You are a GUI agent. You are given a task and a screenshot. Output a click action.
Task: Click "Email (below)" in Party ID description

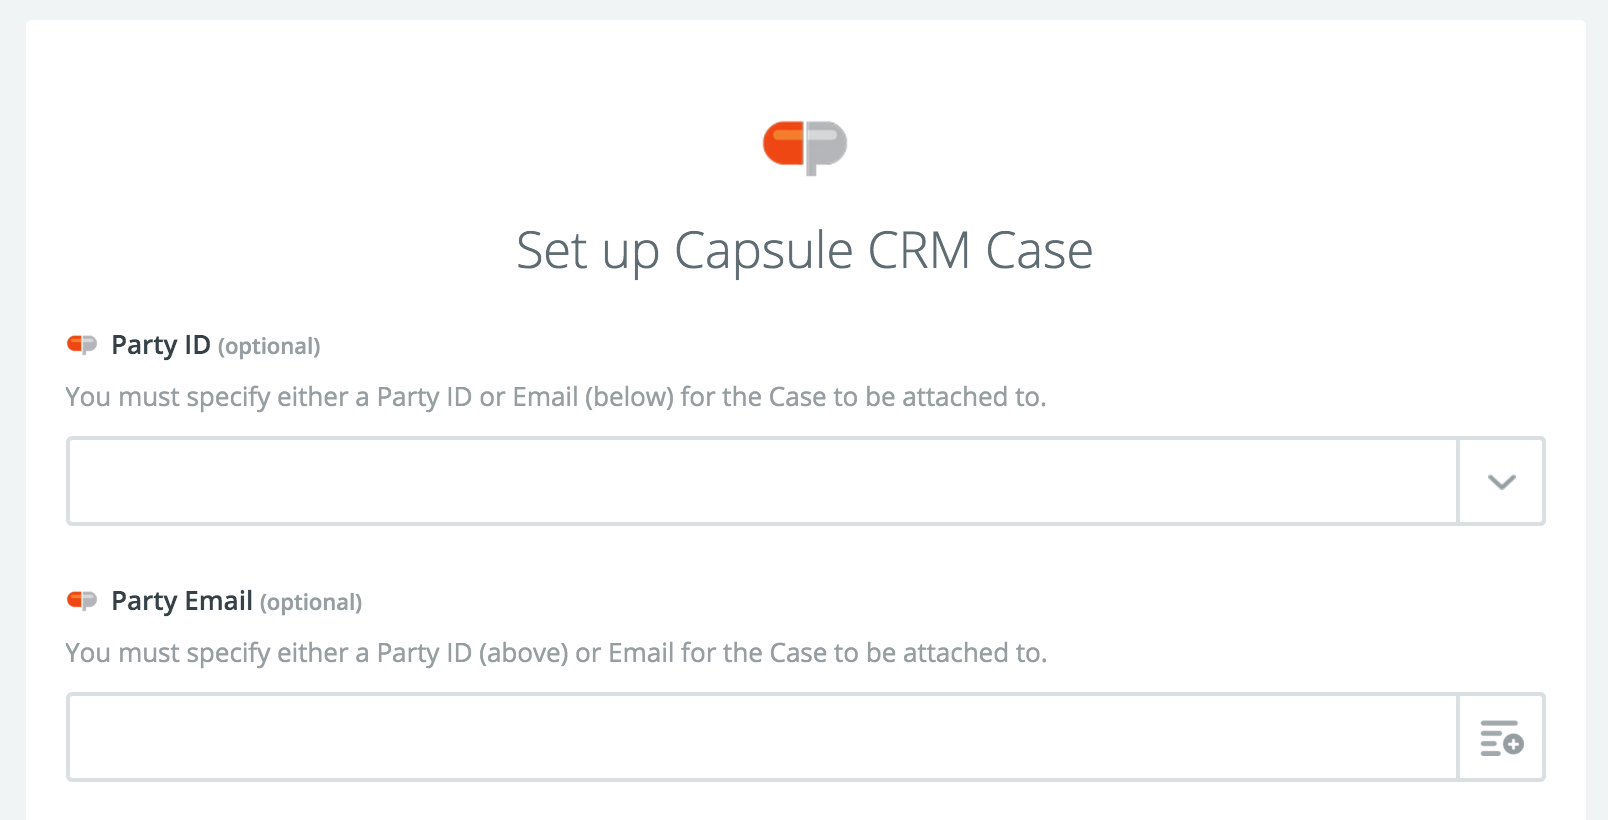(x=593, y=397)
